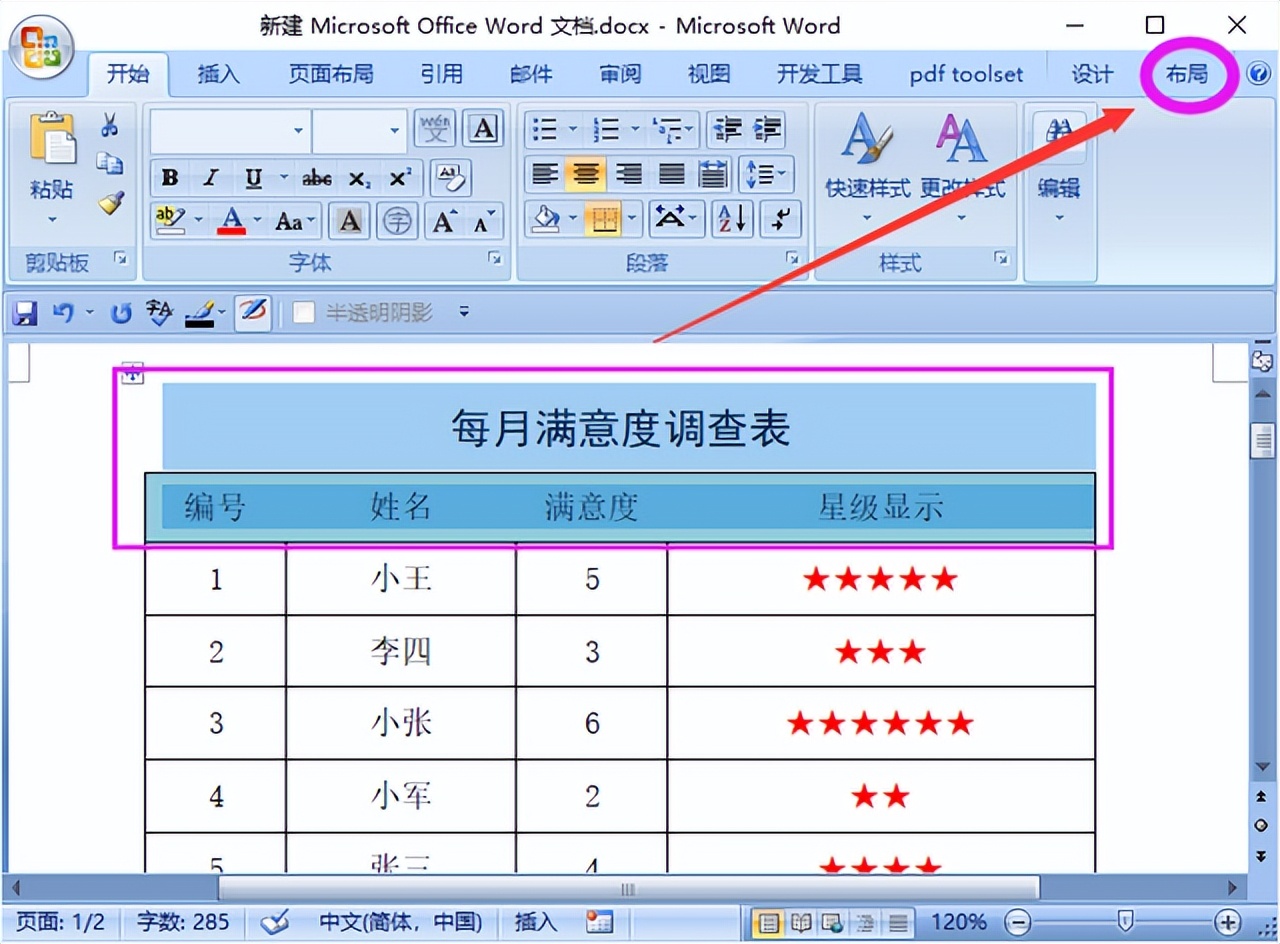Click the 快速样式 button
The image size is (1280, 944).
click(x=867, y=165)
